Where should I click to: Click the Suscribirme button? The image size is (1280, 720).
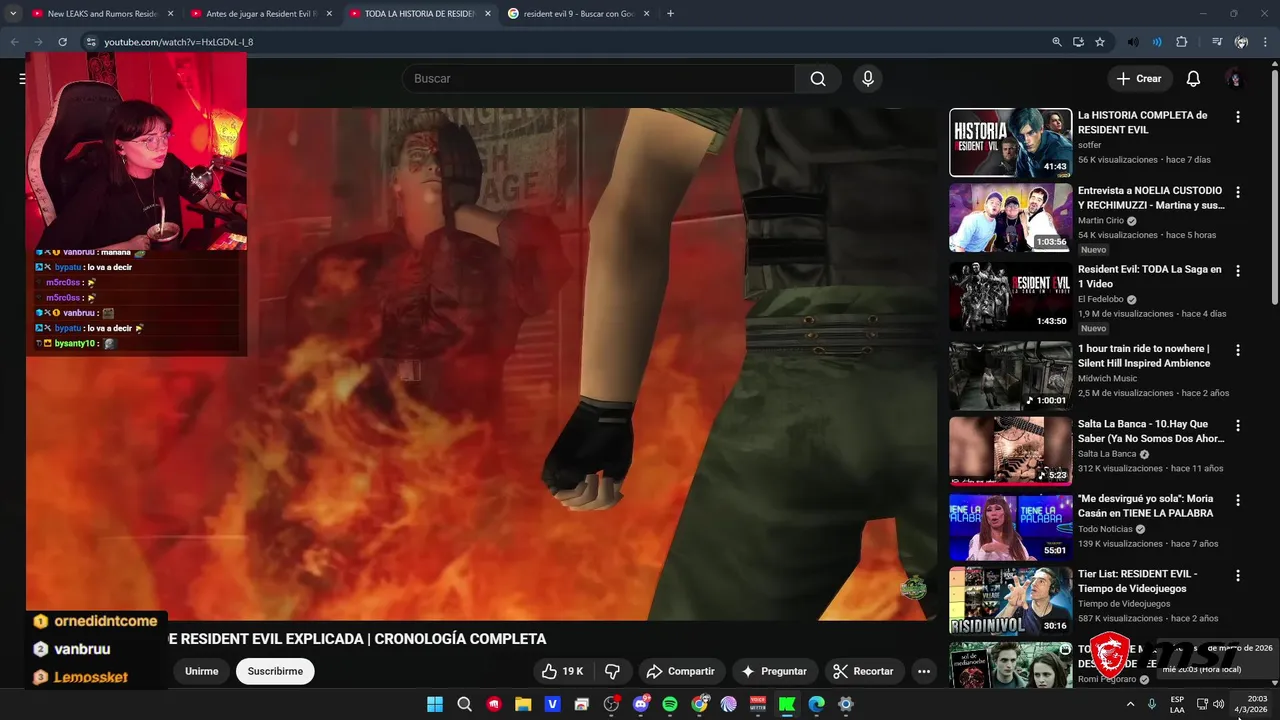(275, 671)
